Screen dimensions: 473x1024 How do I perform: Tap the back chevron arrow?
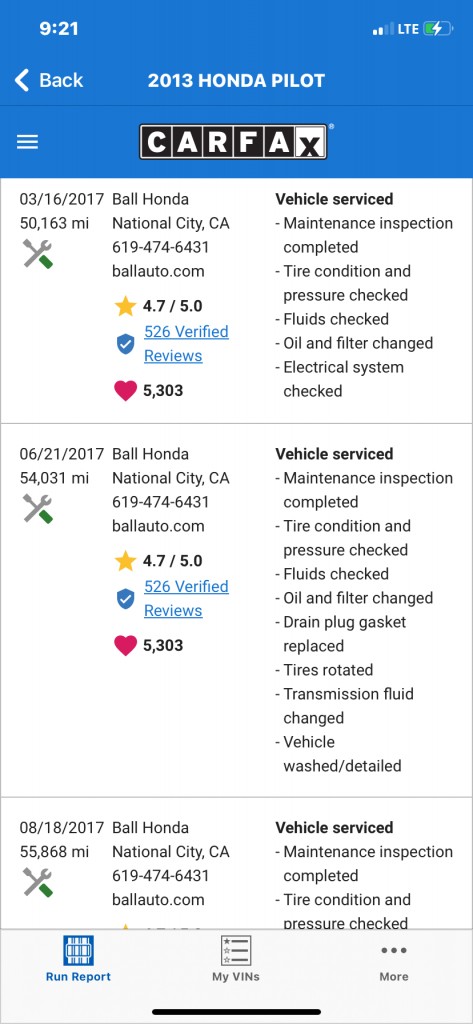[x=22, y=80]
